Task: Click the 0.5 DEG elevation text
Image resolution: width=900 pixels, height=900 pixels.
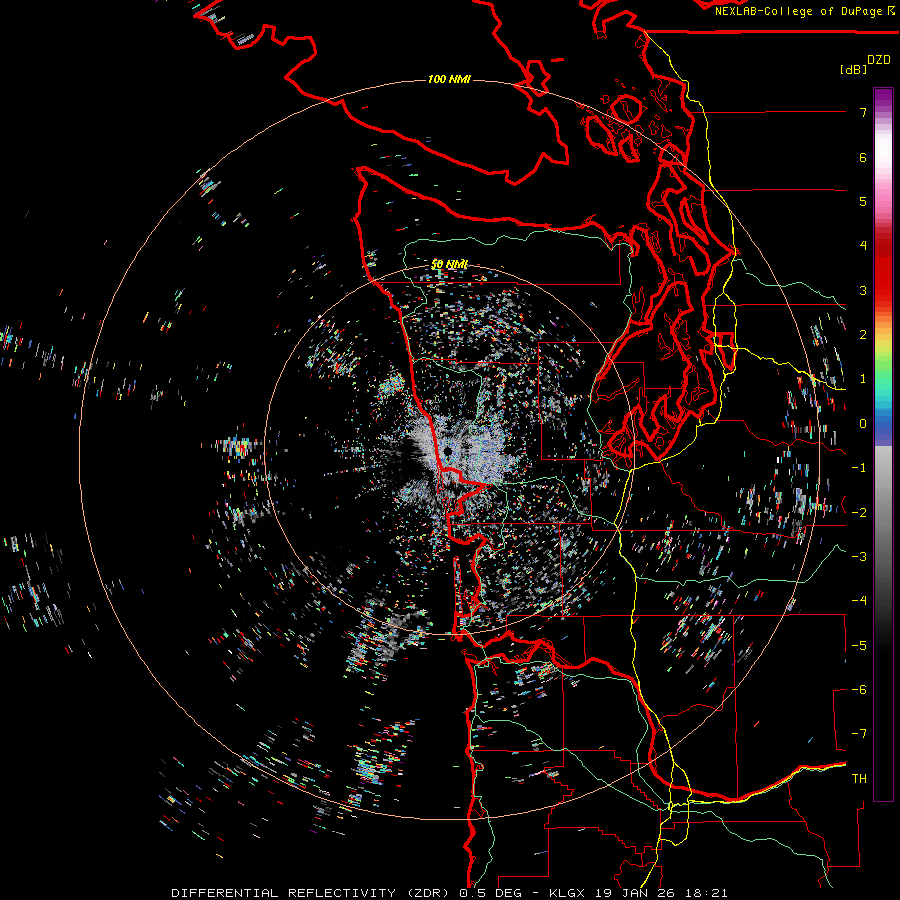Action: click(x=490, y=893)
